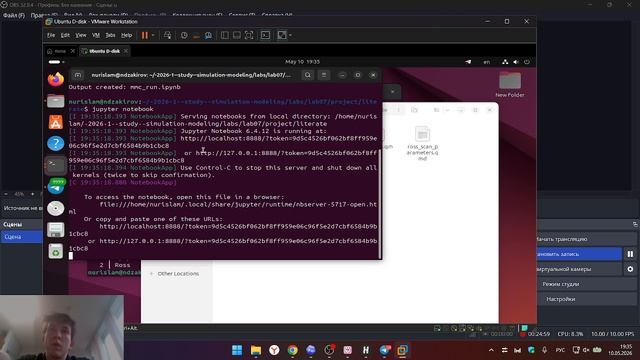Click the Ubuntu volume status icon

coord(516,62)
